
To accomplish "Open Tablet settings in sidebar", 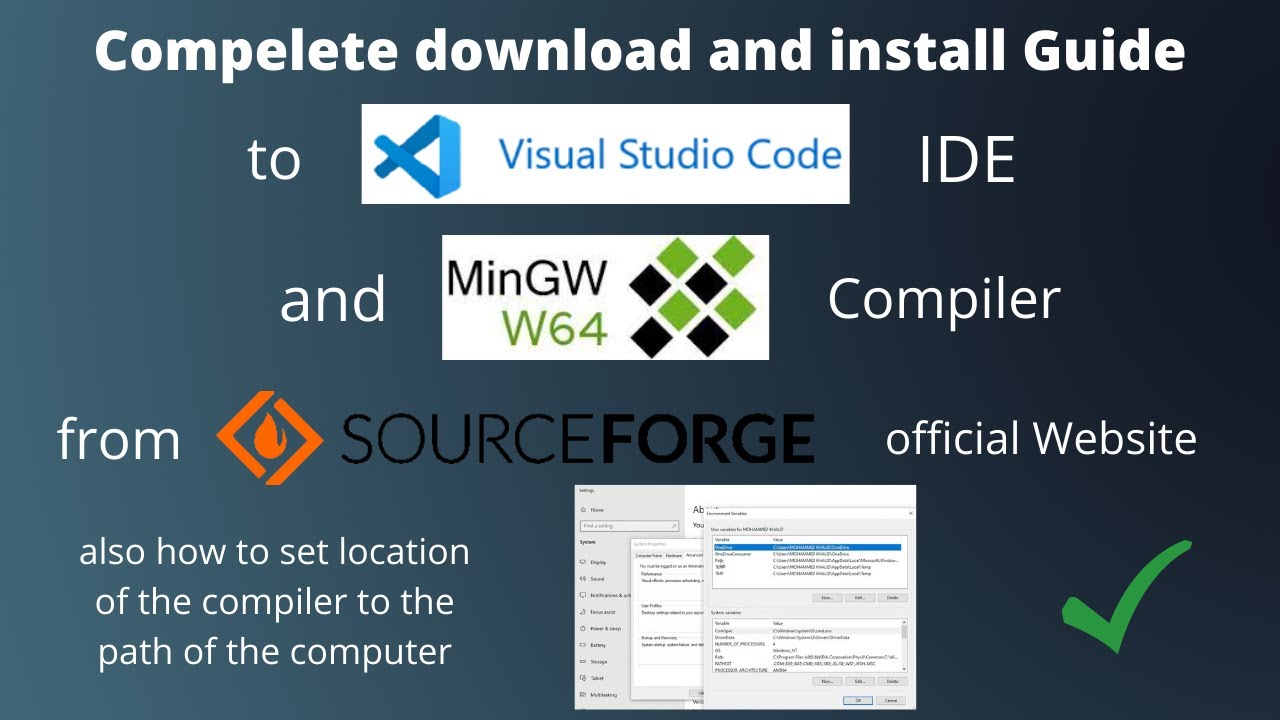I will point(593,678).
